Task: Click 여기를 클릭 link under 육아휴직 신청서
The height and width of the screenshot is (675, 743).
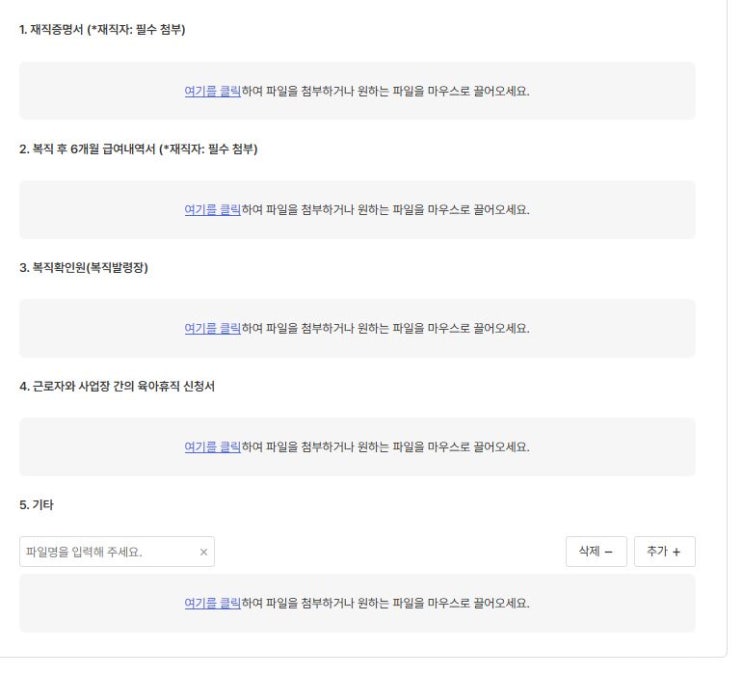Action: click(212, 447)
